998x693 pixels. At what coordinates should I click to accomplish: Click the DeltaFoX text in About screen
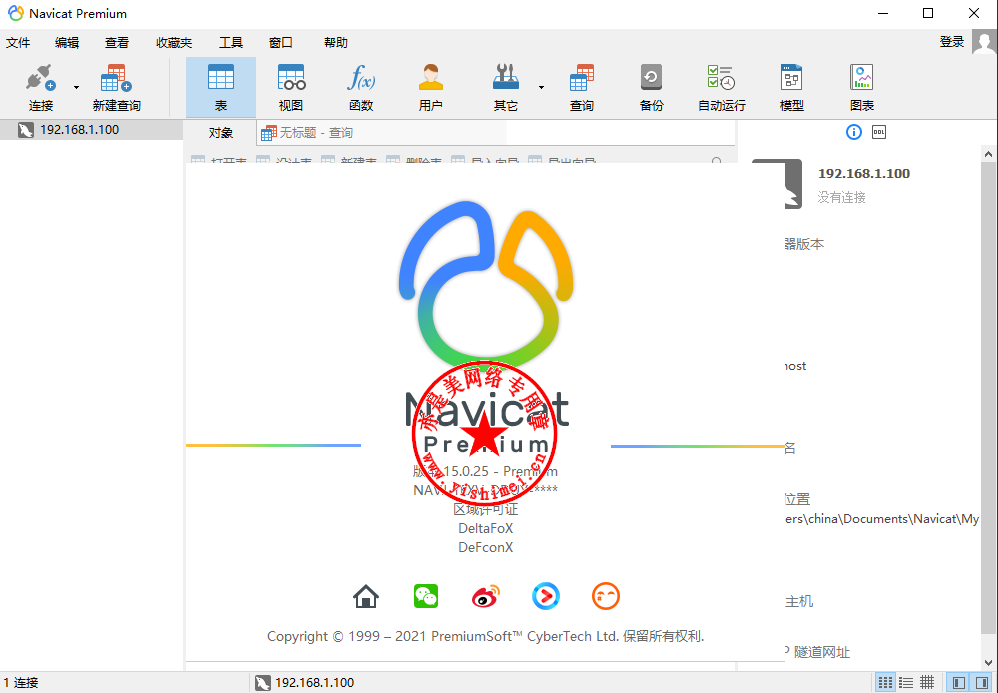tap(486, 528)
